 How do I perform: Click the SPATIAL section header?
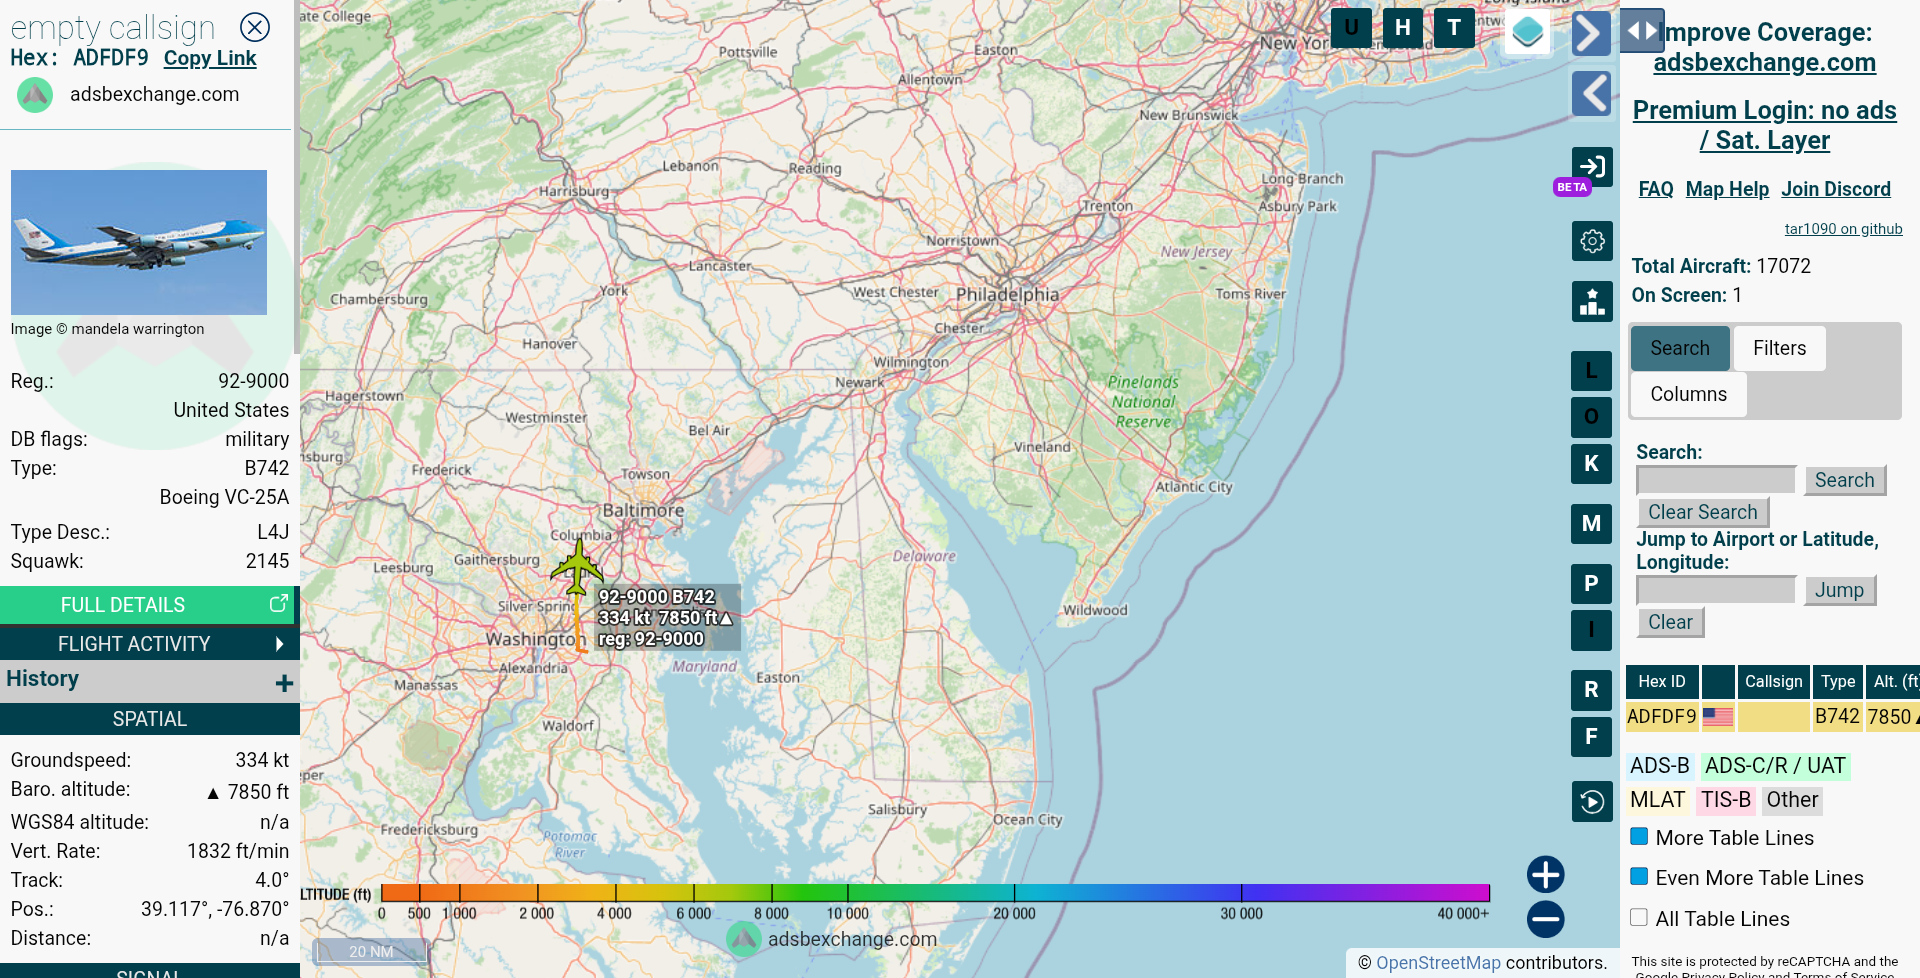click(148, 719)
